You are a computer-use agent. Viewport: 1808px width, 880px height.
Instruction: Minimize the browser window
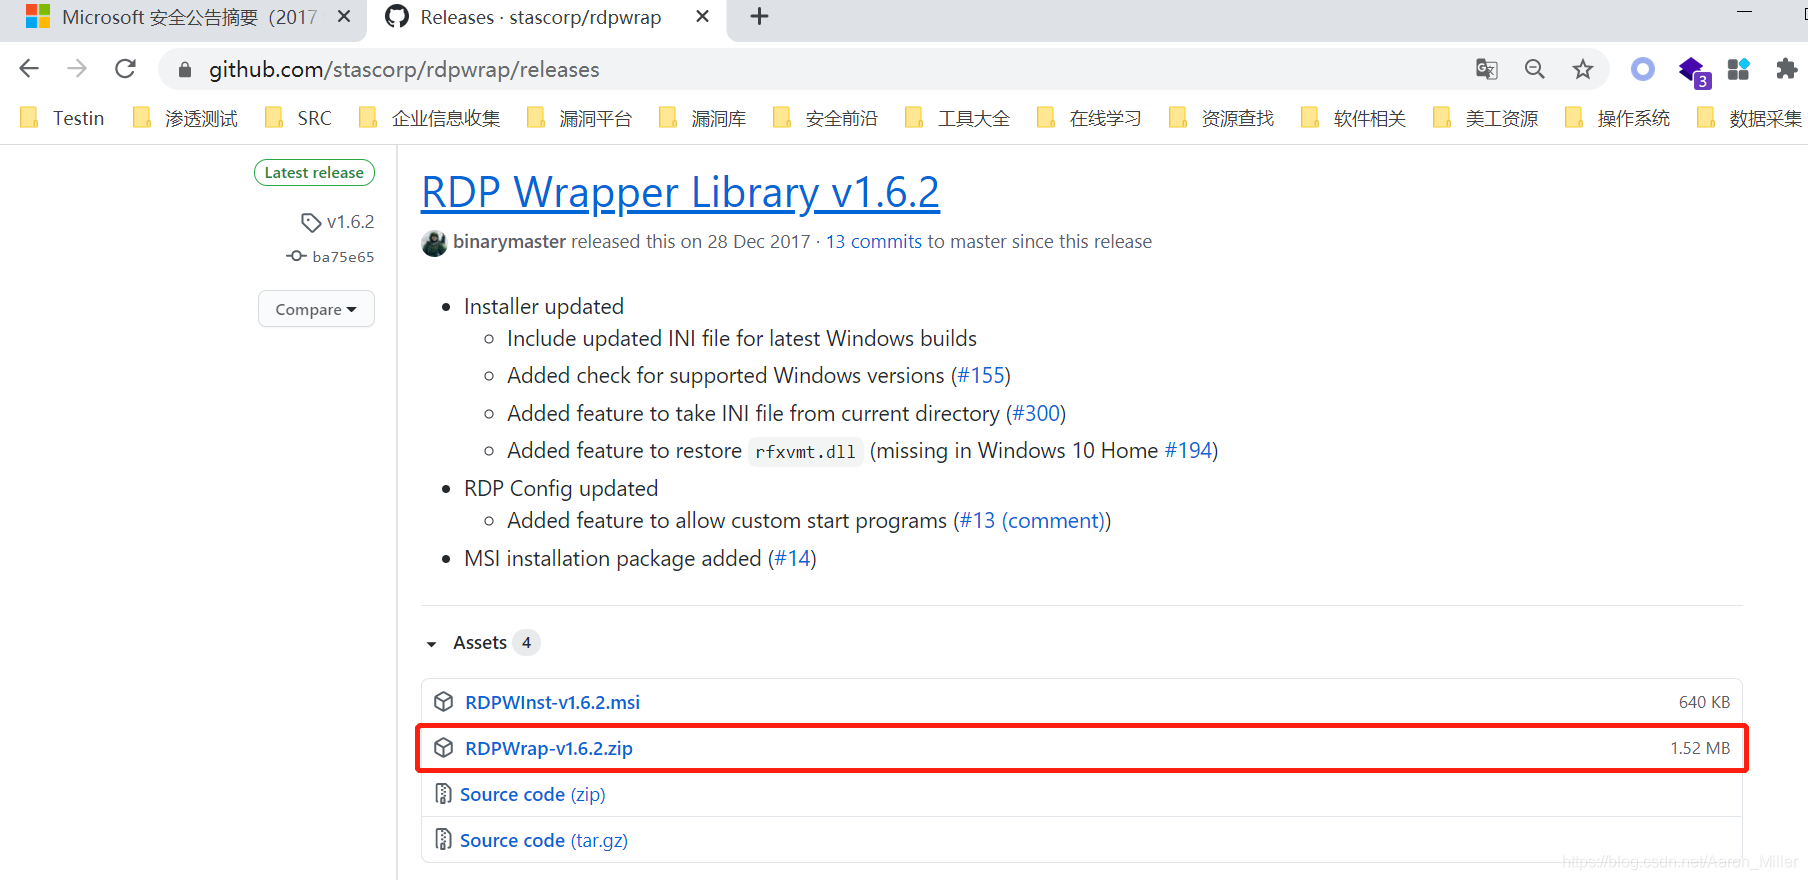pos(1745,12)
